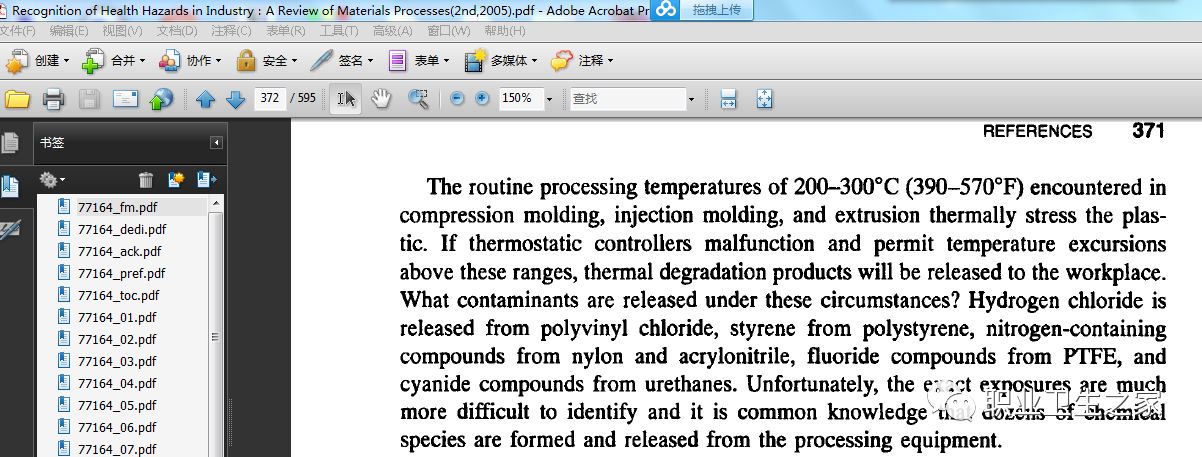The image size is (1202, 457).
Task: Open the 高级(A) menu
Action: pyautogui.click(x=392, y=31)
